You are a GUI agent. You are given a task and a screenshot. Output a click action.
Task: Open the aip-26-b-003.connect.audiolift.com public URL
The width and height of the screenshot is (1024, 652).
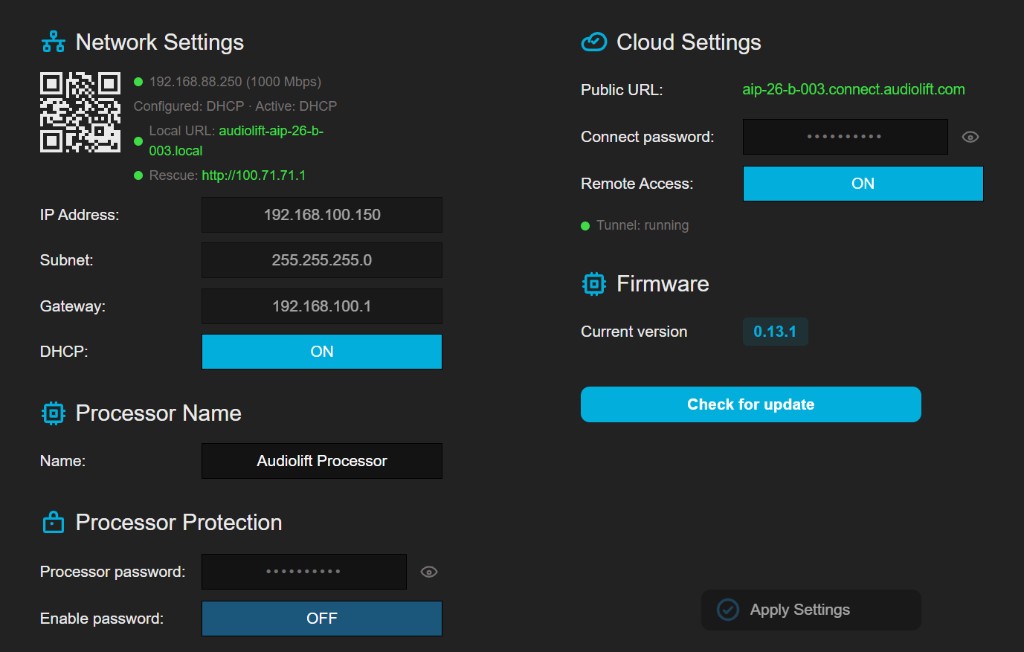click(854, 90)
